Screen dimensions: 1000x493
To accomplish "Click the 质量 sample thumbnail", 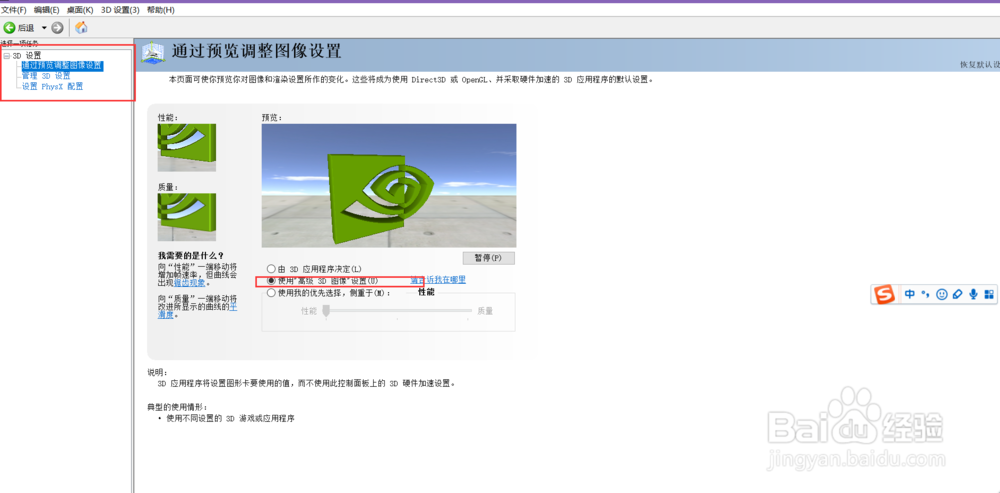I will pyautogui.click(x=187, y=217).
